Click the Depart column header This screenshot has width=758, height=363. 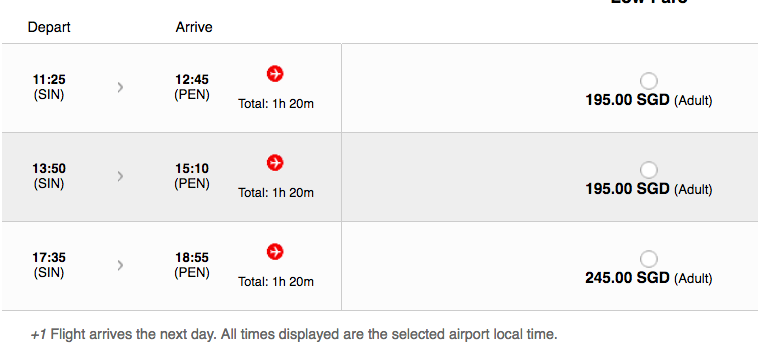[49, 27]
